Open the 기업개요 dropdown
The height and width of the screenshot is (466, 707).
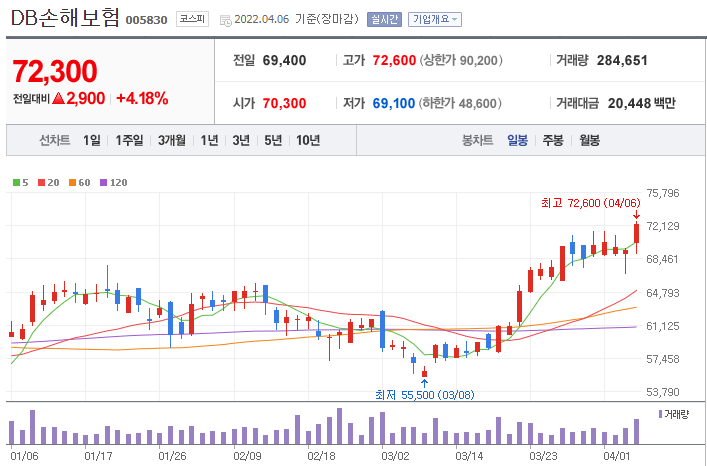point(435,19)
